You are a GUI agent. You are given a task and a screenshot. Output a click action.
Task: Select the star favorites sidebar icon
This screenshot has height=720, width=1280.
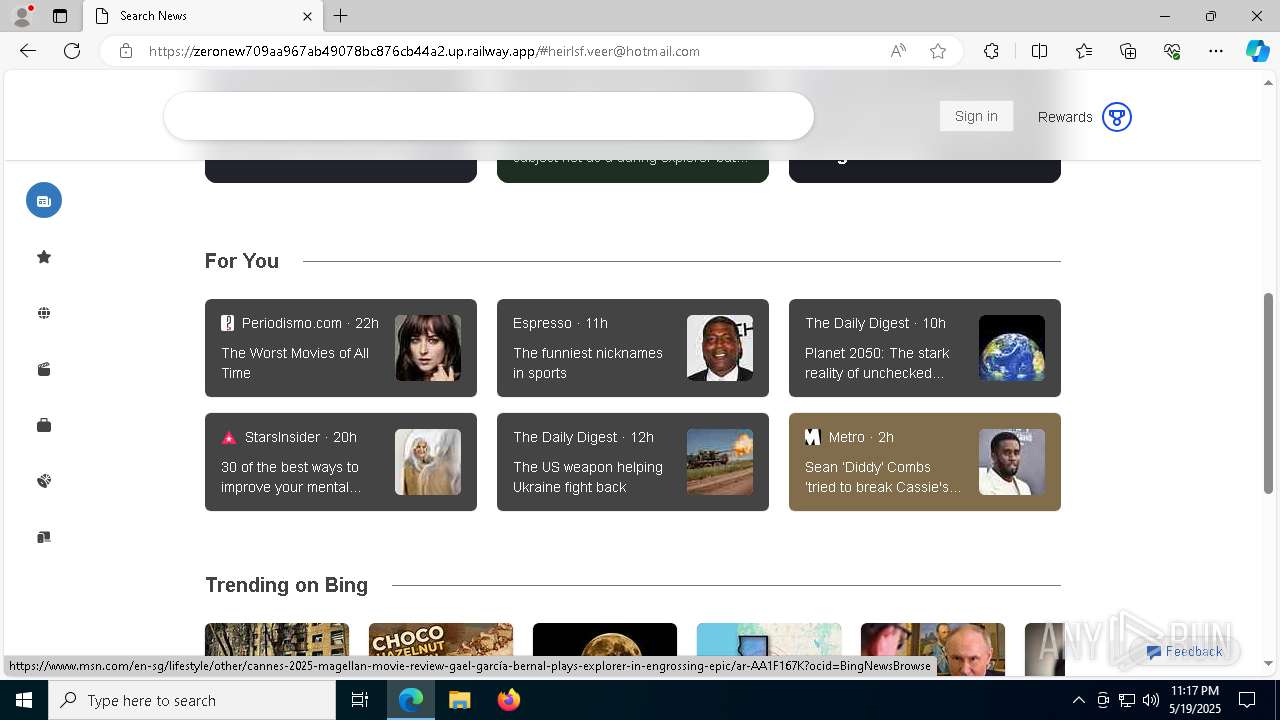click(44, 257)
